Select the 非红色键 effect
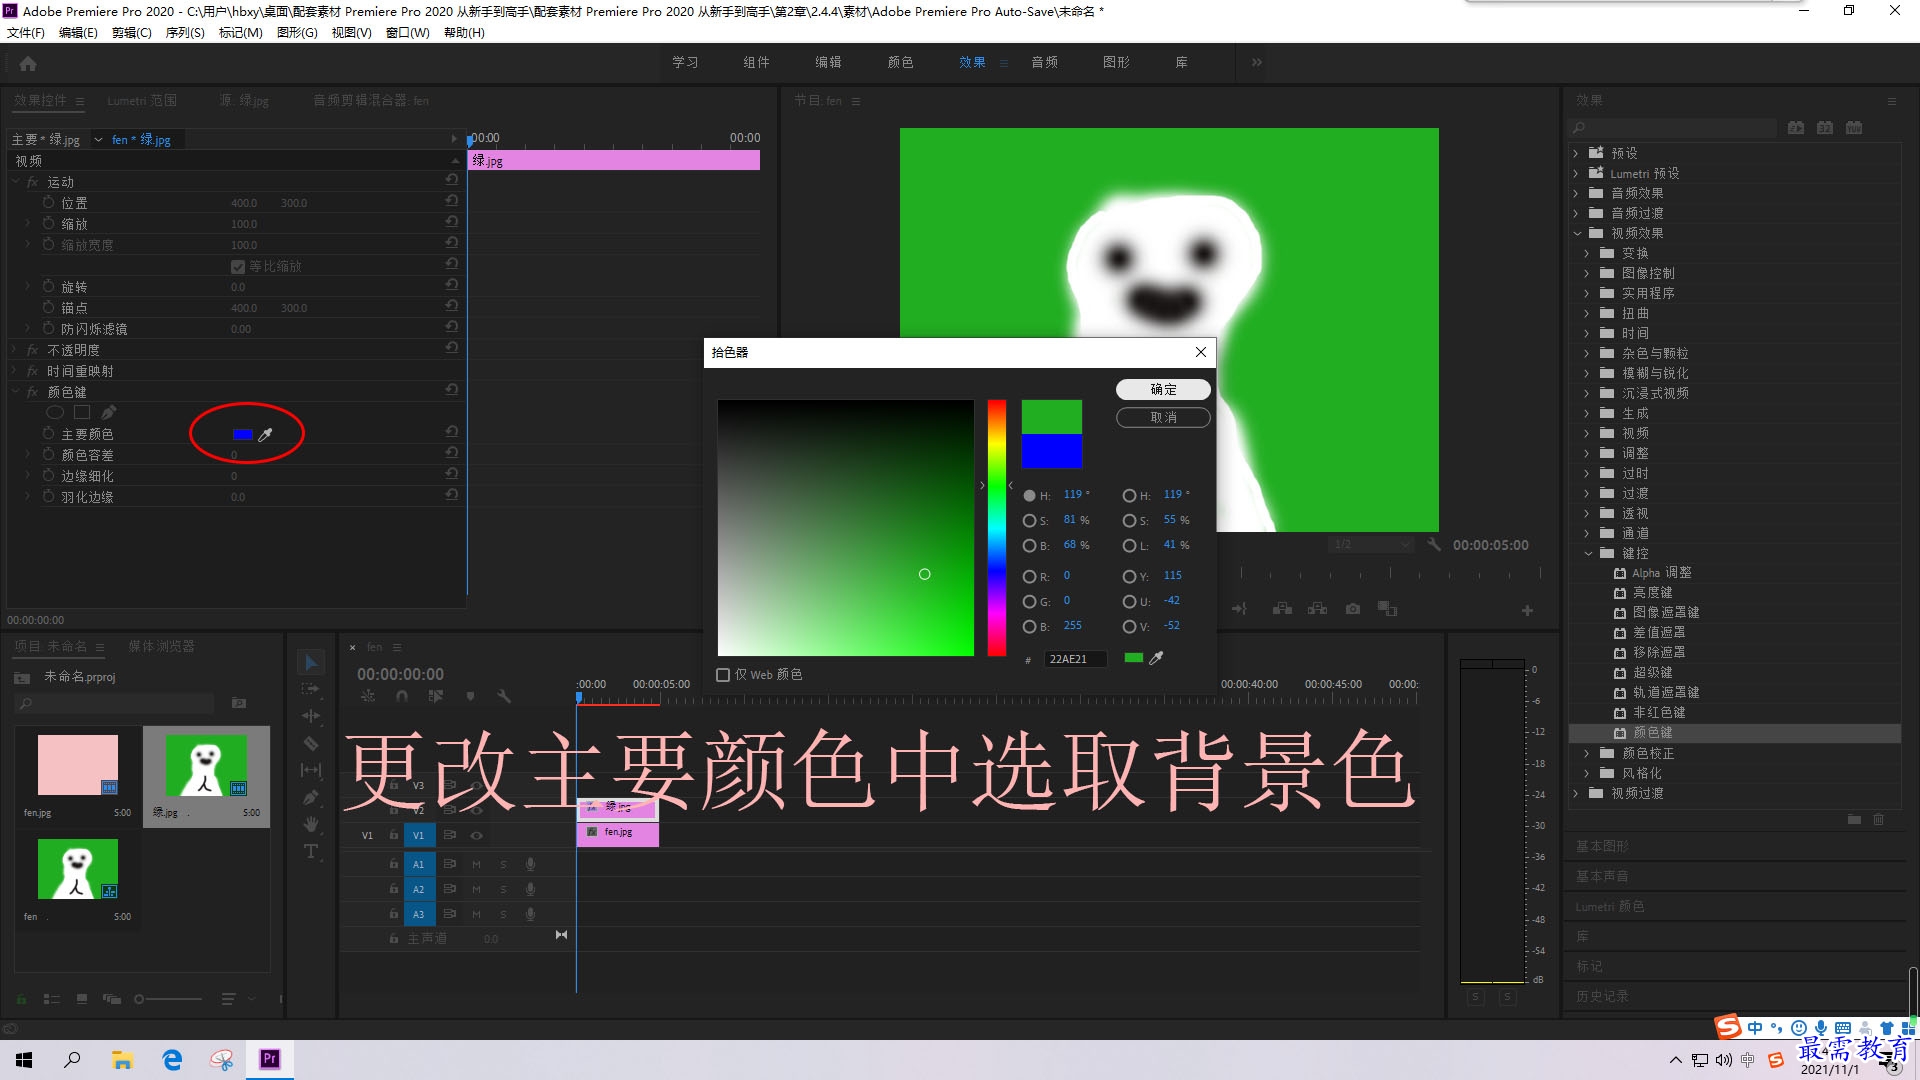This screenshot has height=1080, width=1920. coord(1658,712)
